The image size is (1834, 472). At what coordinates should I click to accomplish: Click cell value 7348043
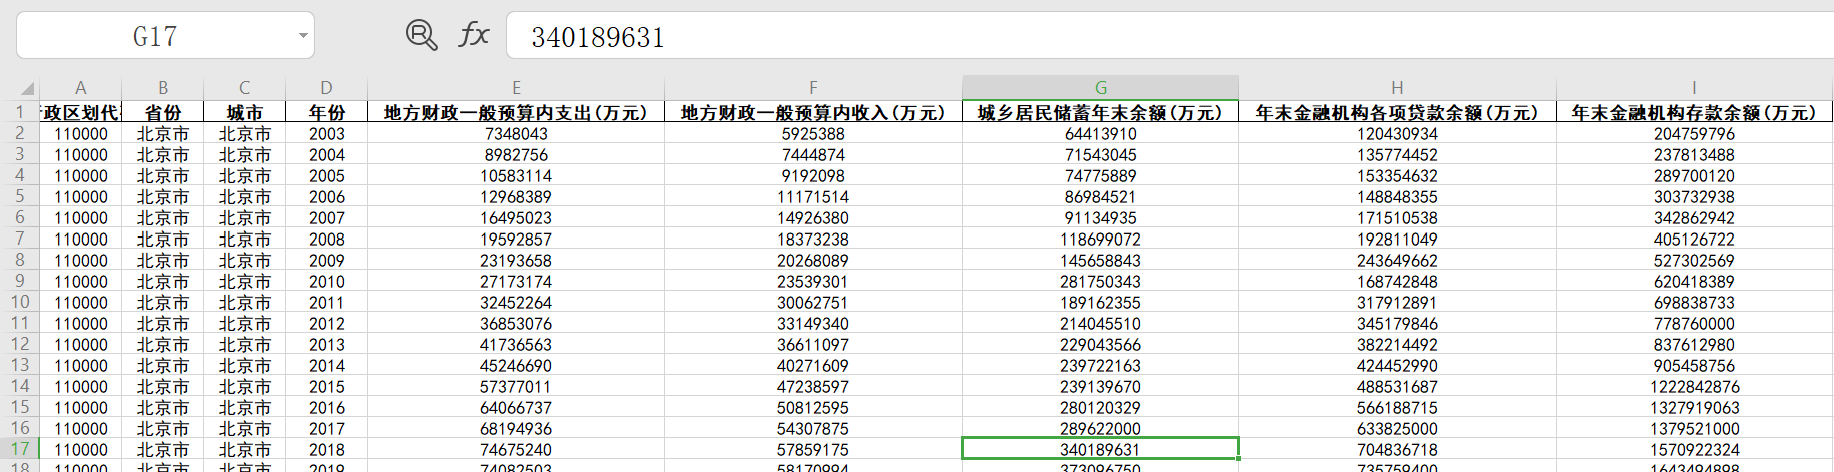516,134
